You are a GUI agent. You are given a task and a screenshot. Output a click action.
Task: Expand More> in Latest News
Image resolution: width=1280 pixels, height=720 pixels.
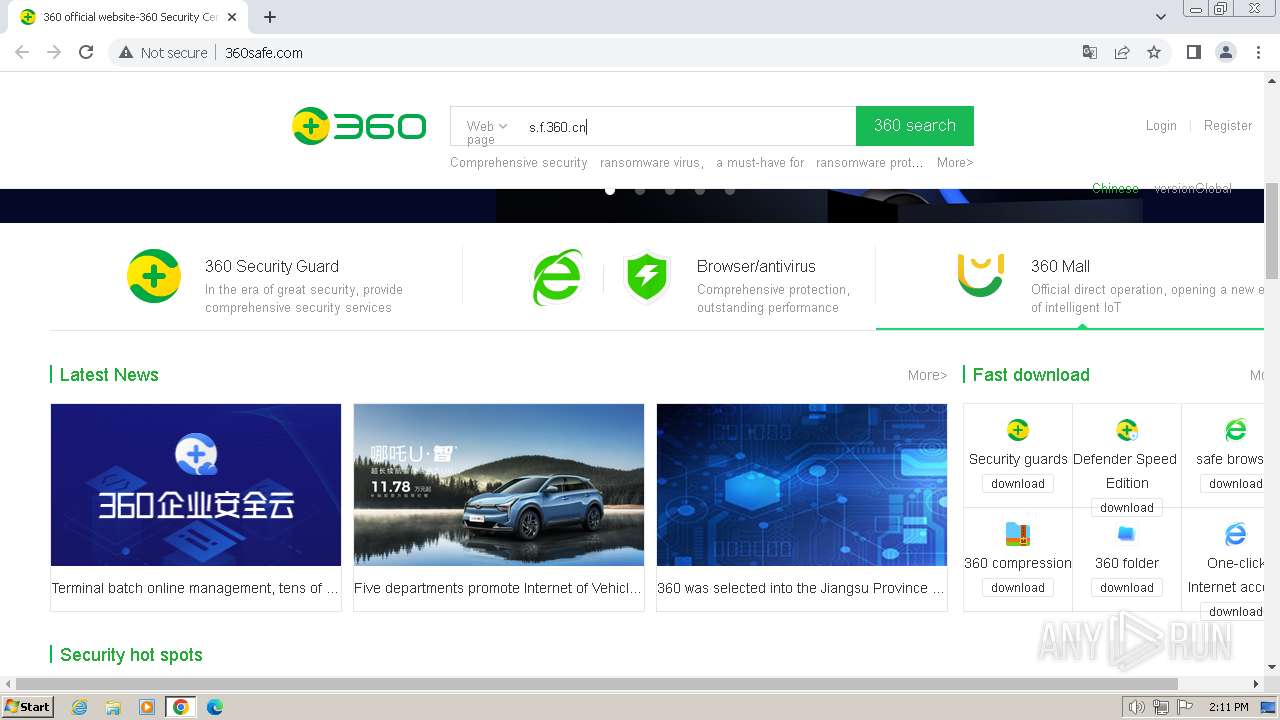coord(927,376)
